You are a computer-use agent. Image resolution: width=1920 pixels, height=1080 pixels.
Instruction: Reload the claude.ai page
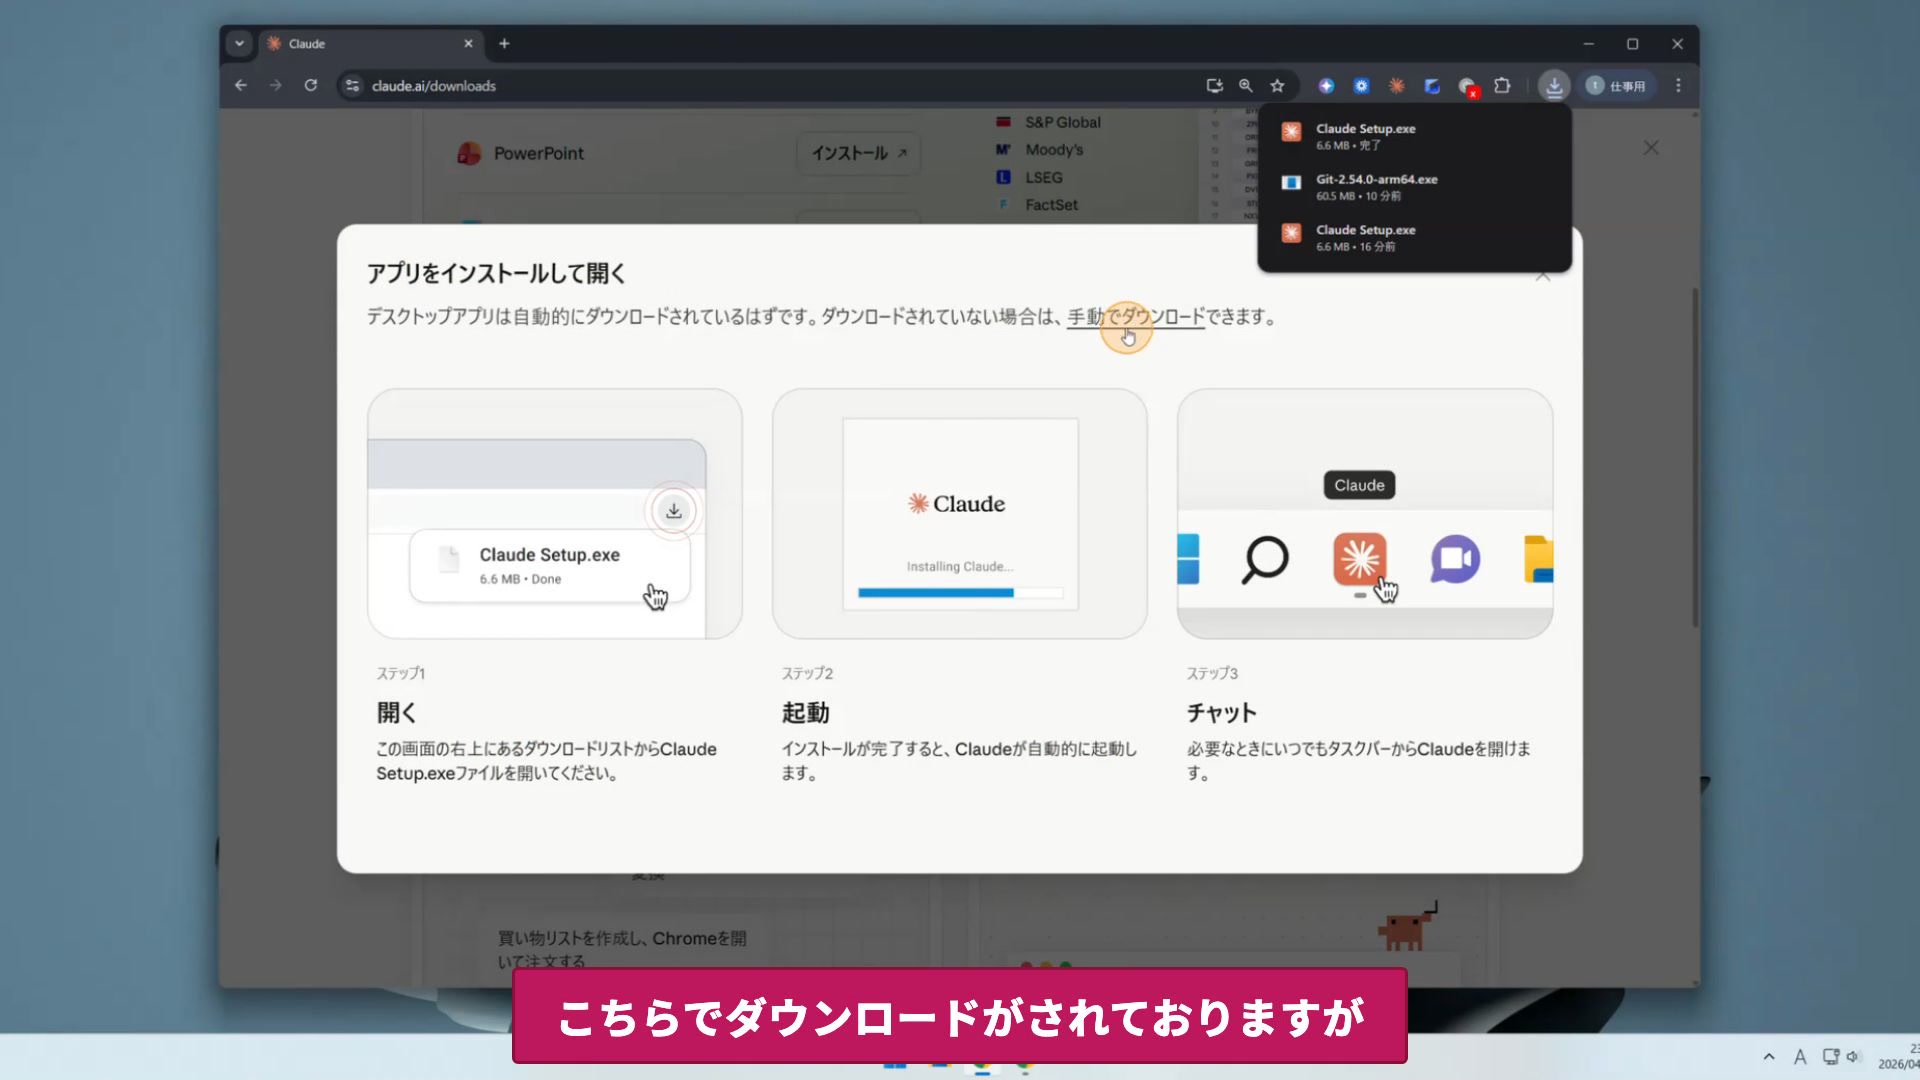311,86
